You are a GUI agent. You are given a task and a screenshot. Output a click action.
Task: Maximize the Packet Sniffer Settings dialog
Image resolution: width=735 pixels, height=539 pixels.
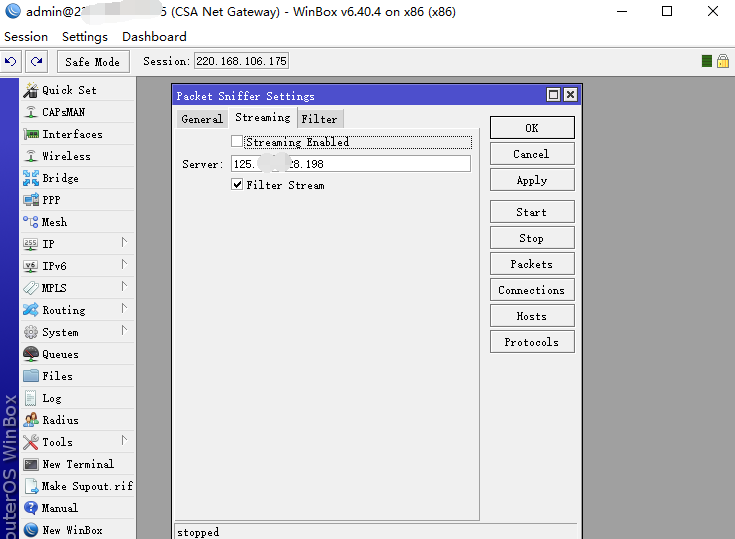[x=553, y=95]
